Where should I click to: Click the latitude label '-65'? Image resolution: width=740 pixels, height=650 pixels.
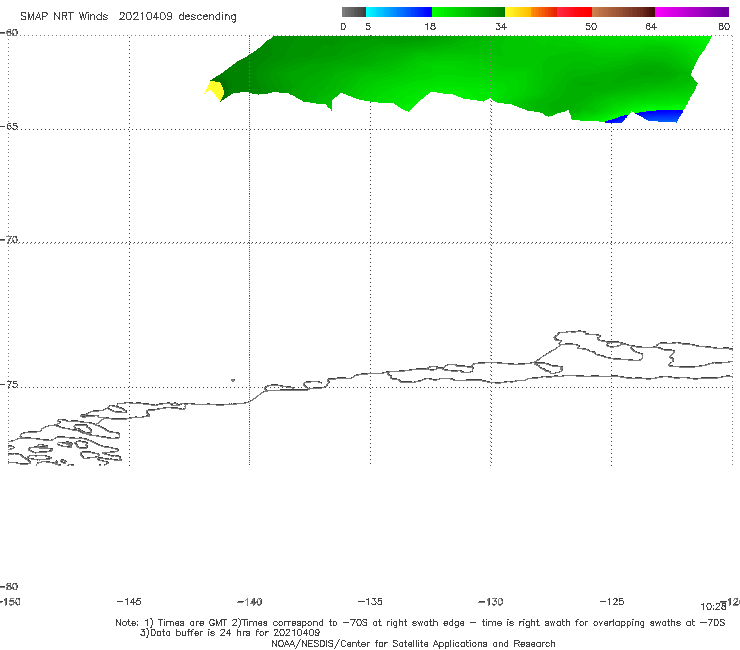click(9, 127)
